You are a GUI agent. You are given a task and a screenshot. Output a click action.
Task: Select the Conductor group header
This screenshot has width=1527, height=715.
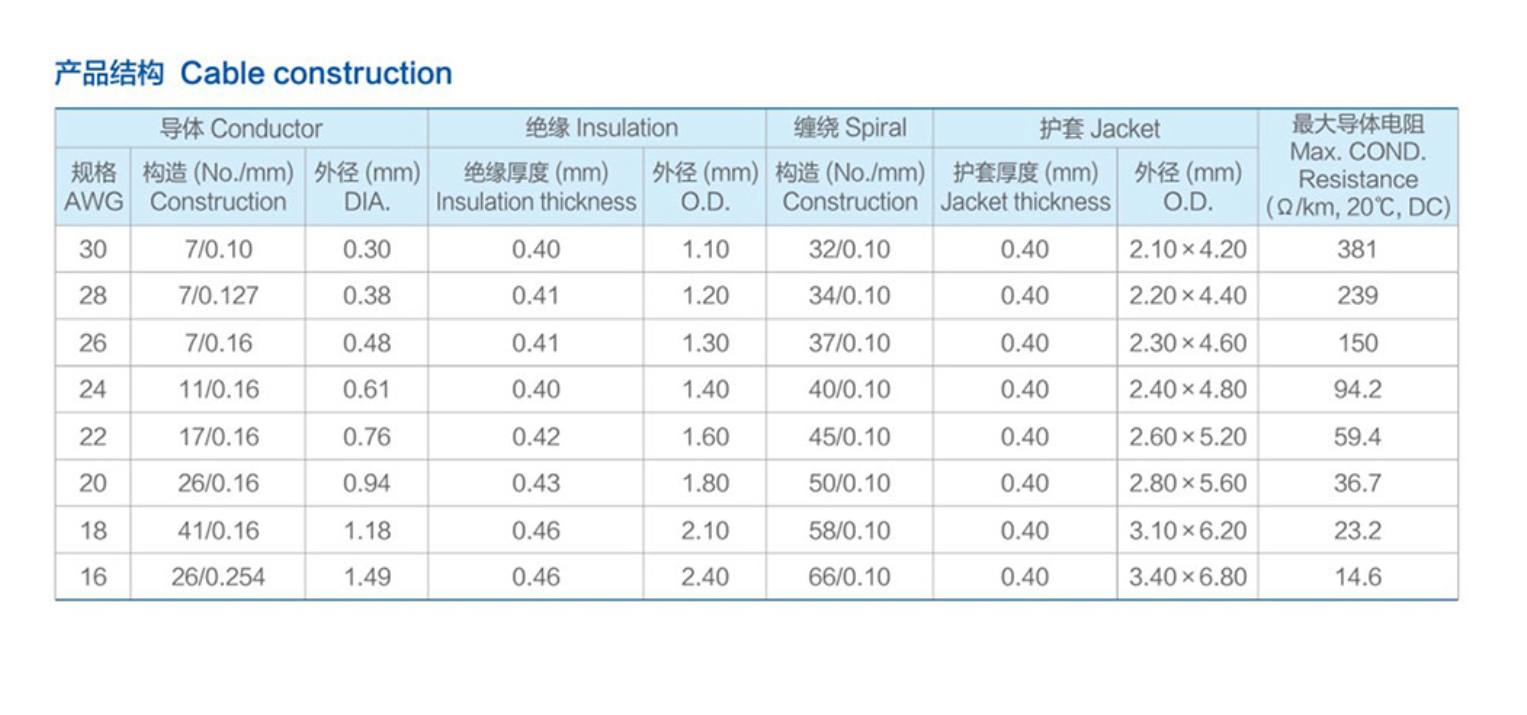[x=241, y=129]
